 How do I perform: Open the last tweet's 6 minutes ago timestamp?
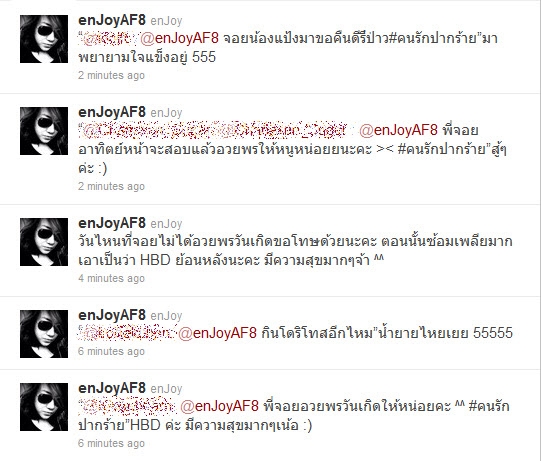click(111, 443)
